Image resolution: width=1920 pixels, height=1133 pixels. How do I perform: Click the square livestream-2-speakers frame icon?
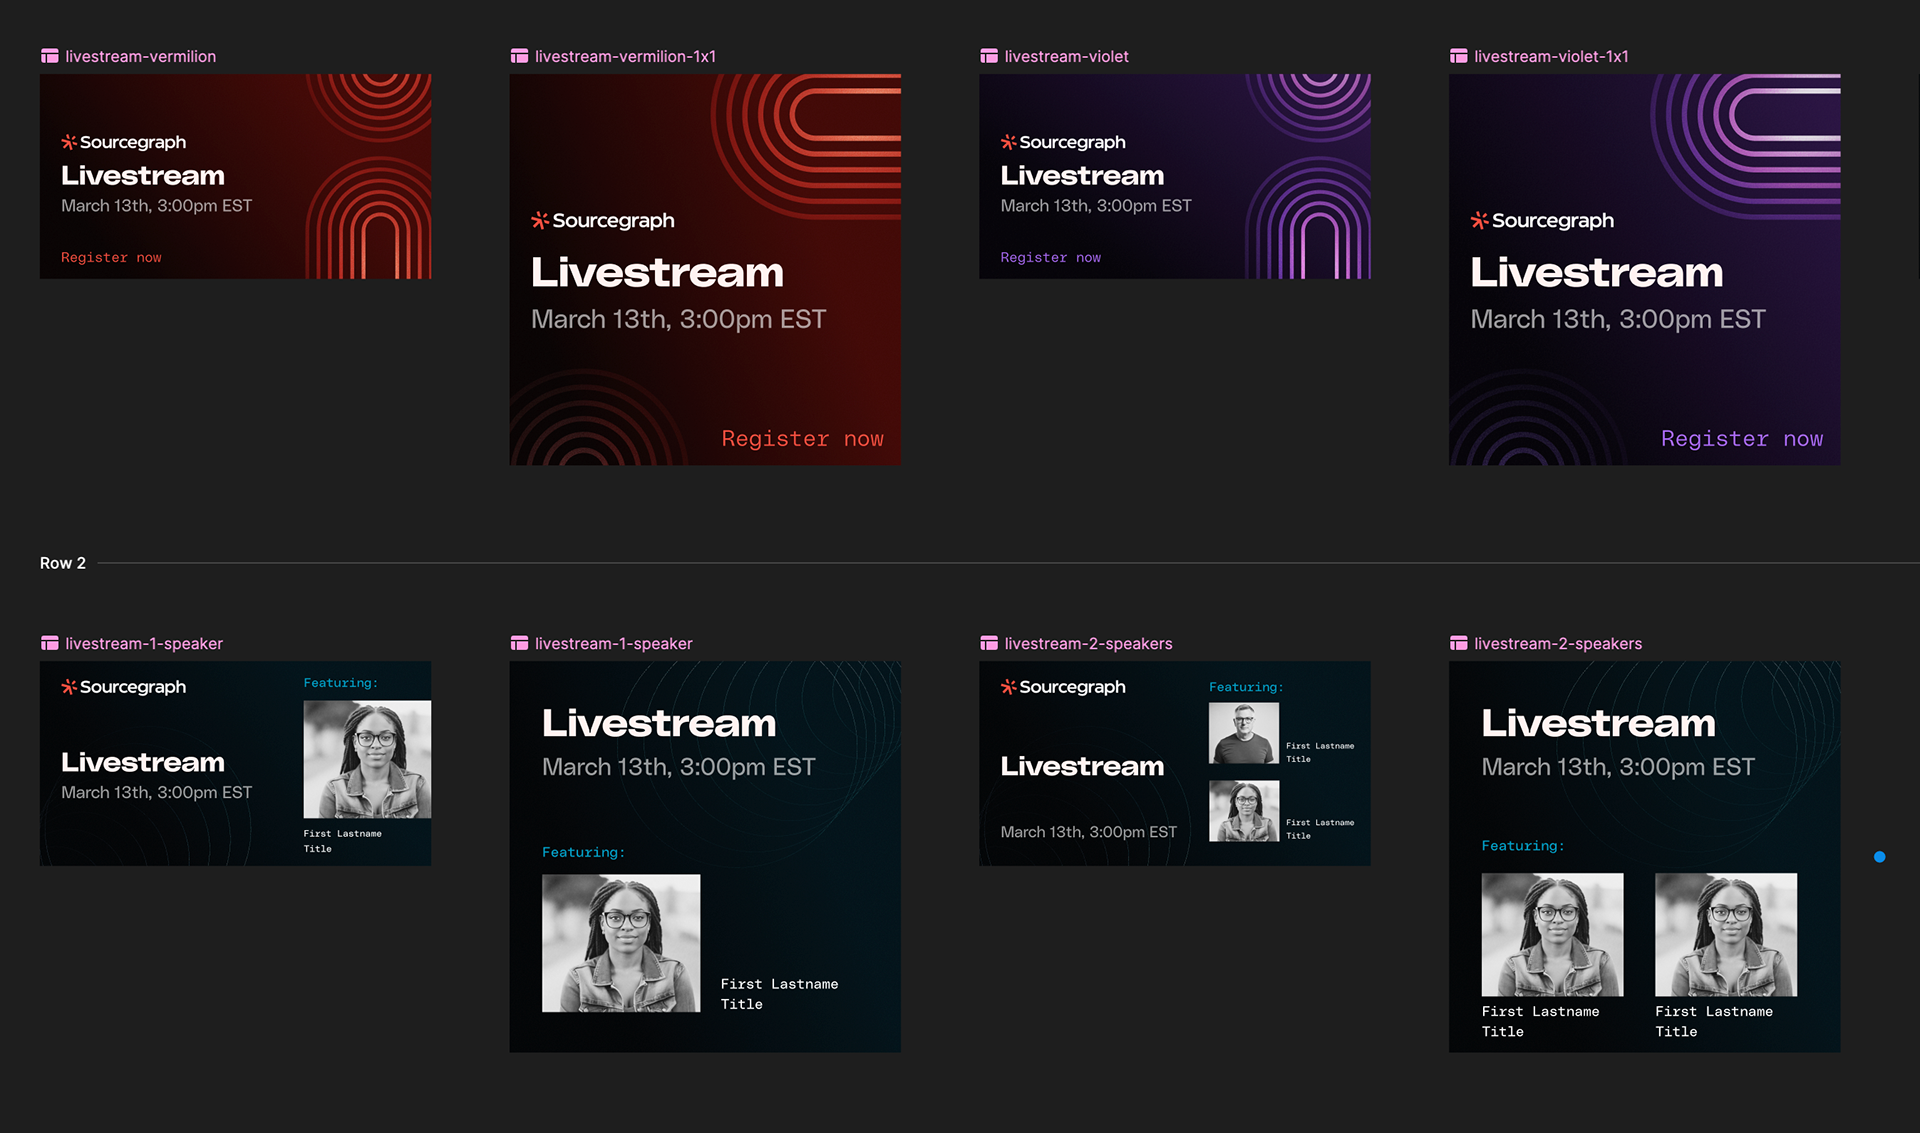[1459, 643]
